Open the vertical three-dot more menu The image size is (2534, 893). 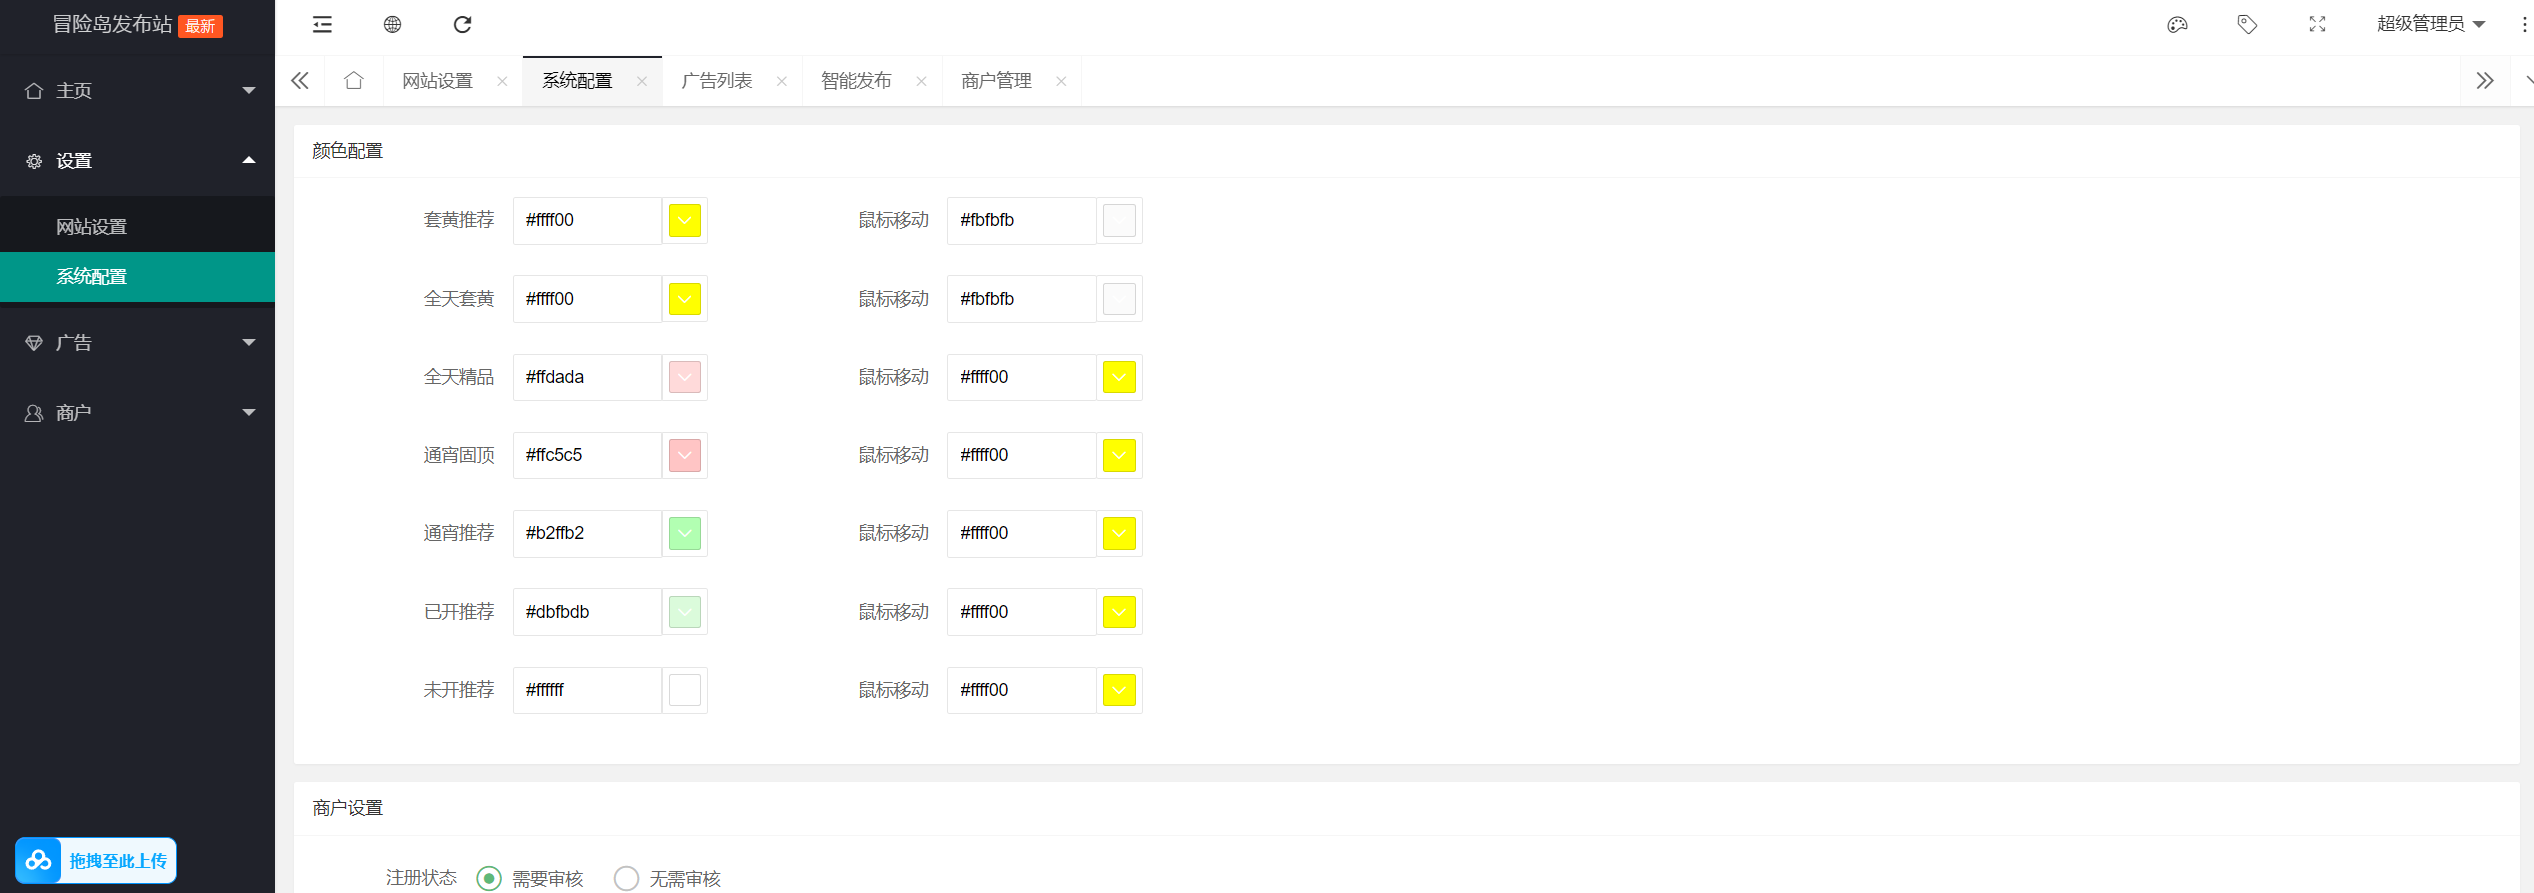[x=2524, y=25]
